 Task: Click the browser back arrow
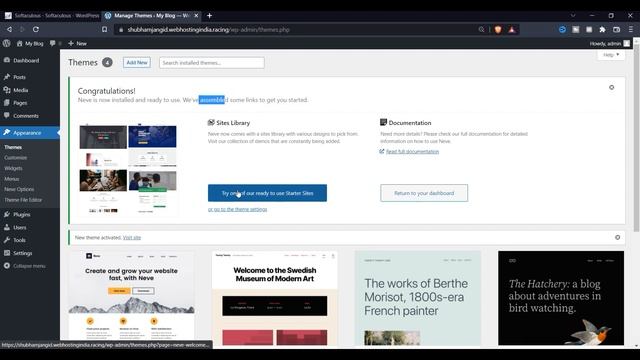point(9,29)
